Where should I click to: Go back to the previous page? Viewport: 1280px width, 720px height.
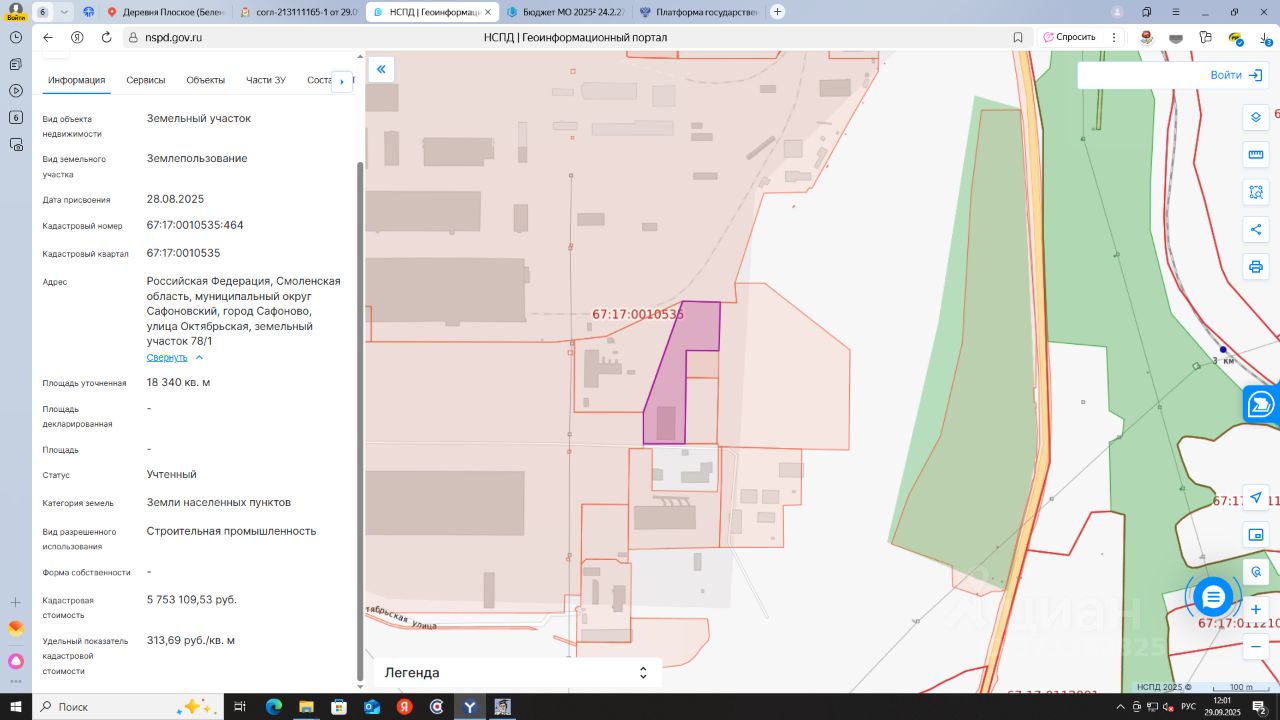47,37
